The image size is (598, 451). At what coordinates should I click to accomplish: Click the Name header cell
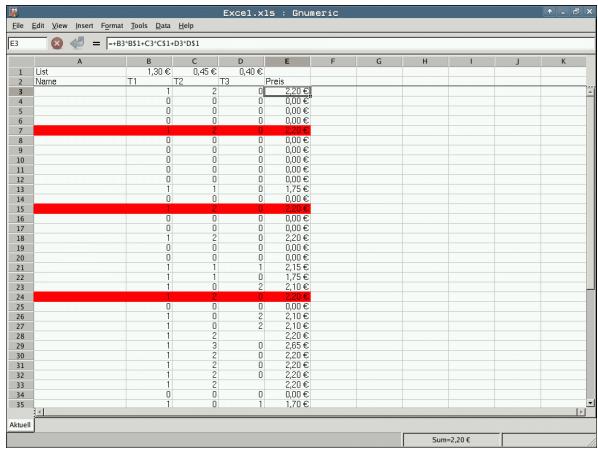coord(80,82)
